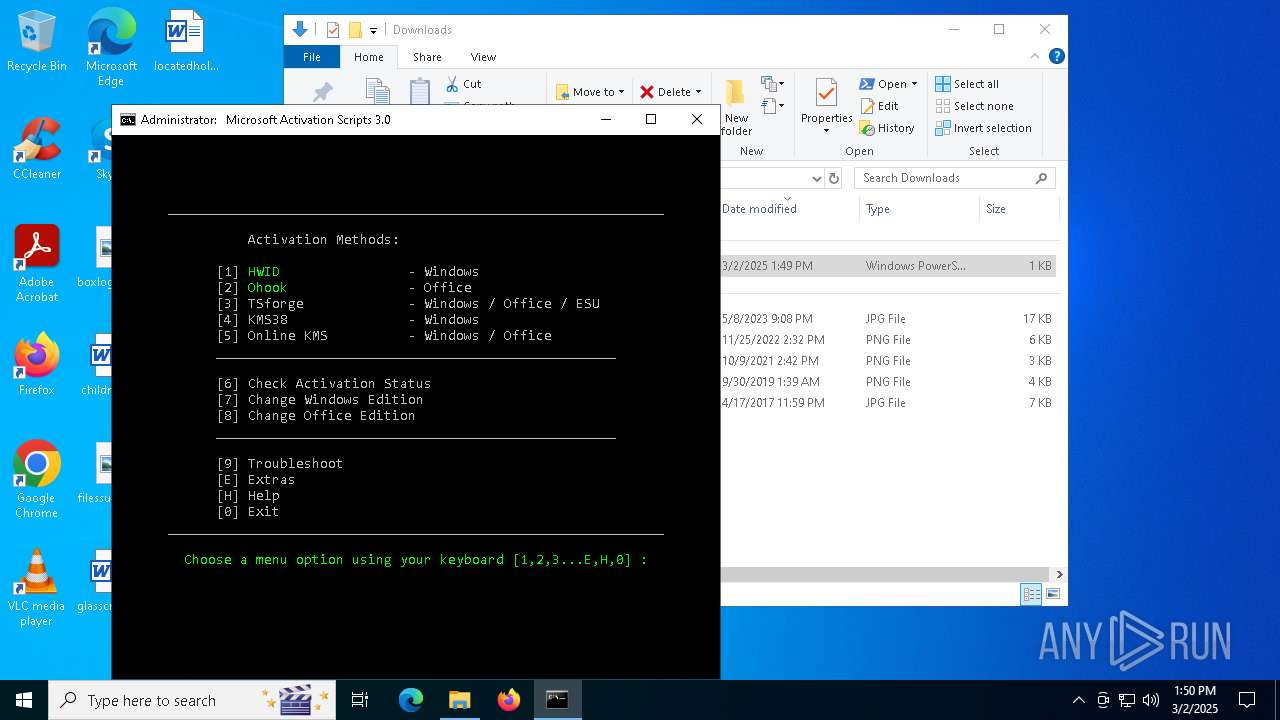Switch to large icons view in Explorer

pyautogui.click(x=1052, y=594)
